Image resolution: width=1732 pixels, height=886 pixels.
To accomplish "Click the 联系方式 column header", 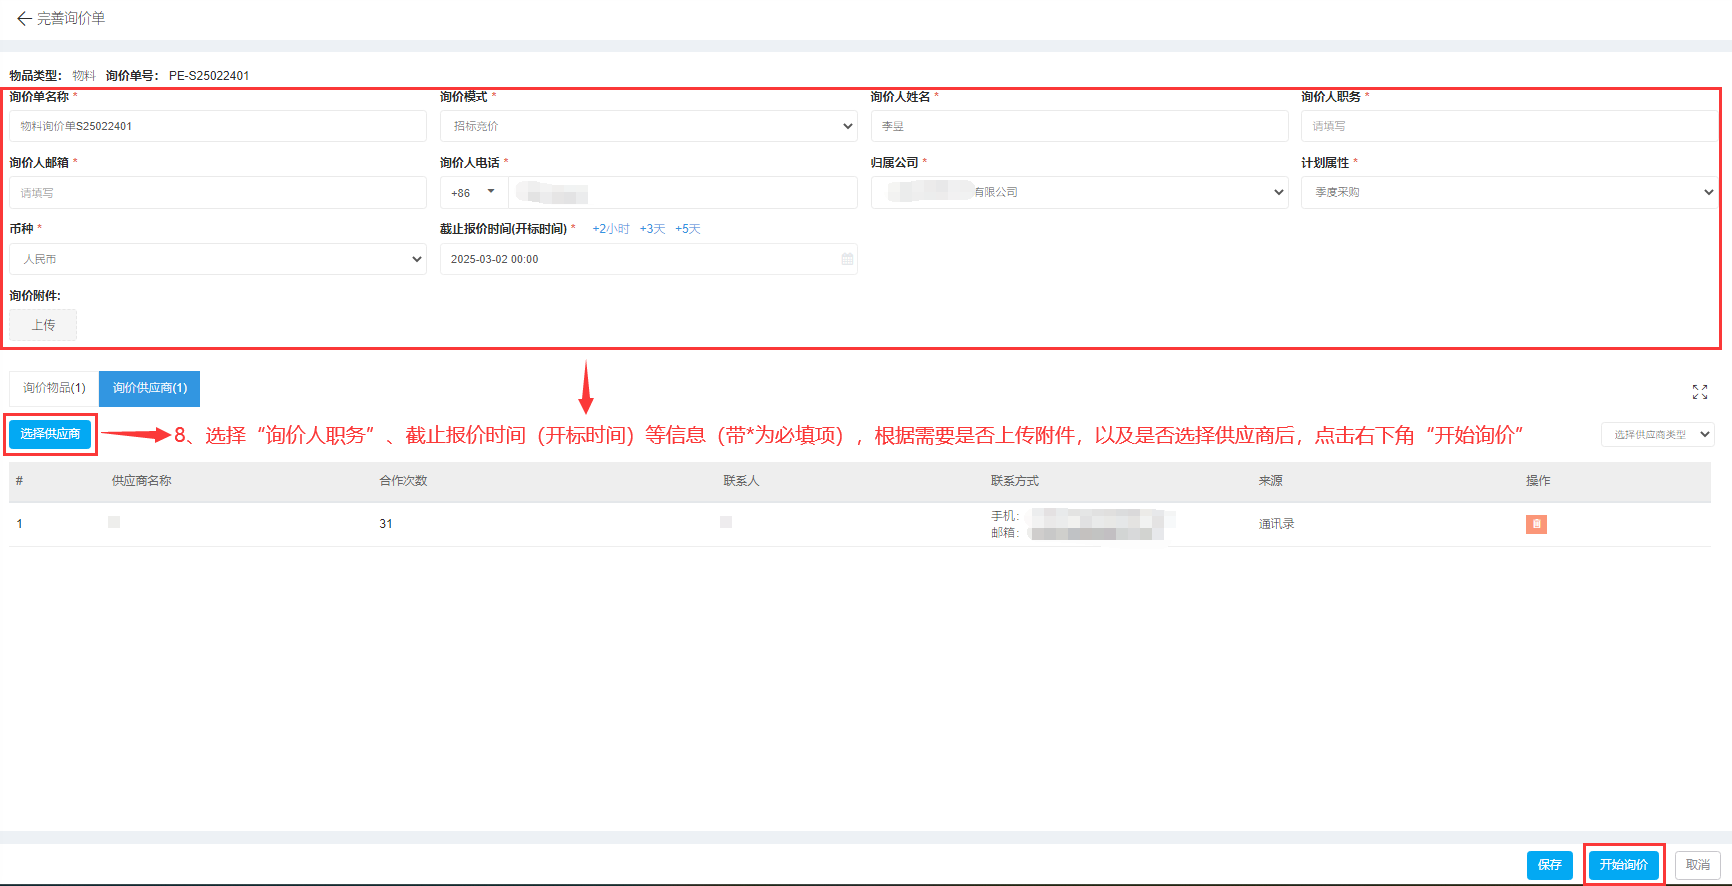I will [x=1015, y=481].
